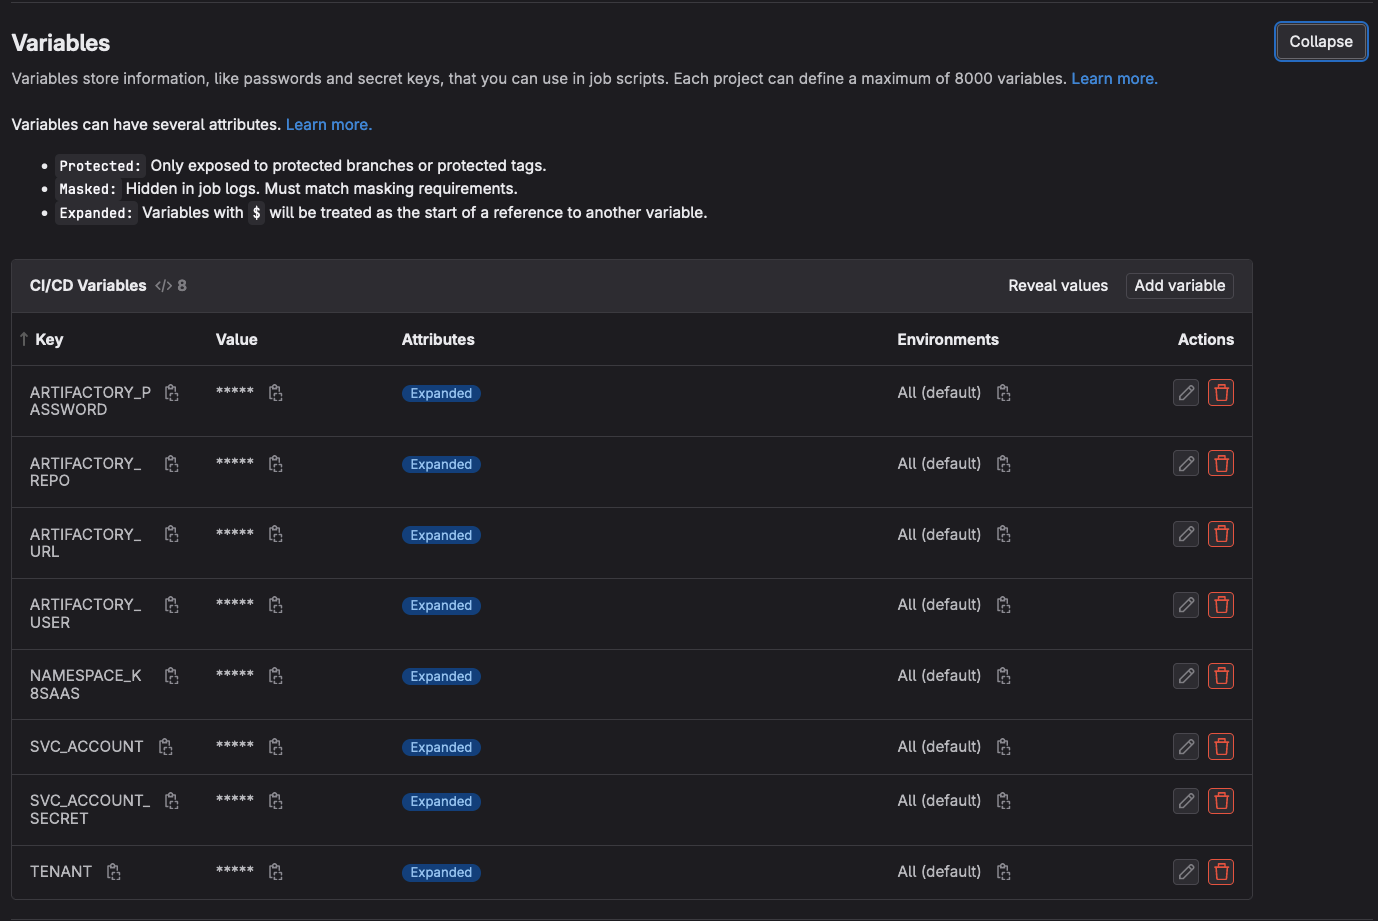Delete the ARTIFACTORY_USER variable

point(1221,605)
